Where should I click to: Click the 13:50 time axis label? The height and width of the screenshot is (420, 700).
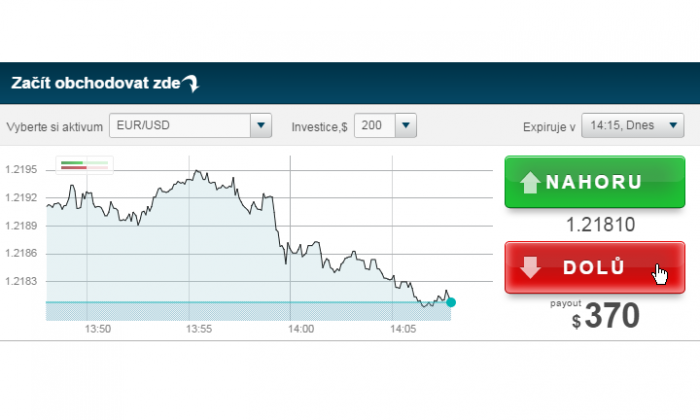pyautogui.click(x=98, y=329)
